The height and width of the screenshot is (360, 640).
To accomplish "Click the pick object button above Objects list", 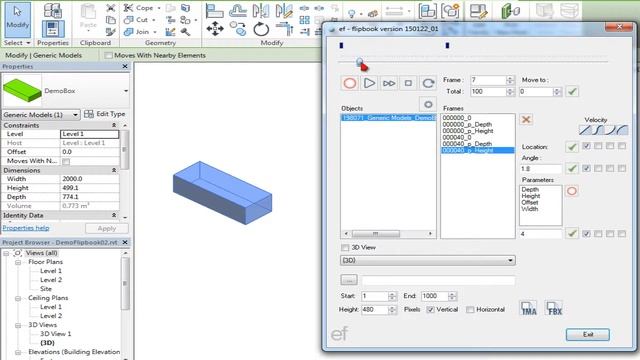I will coord(428,104).
